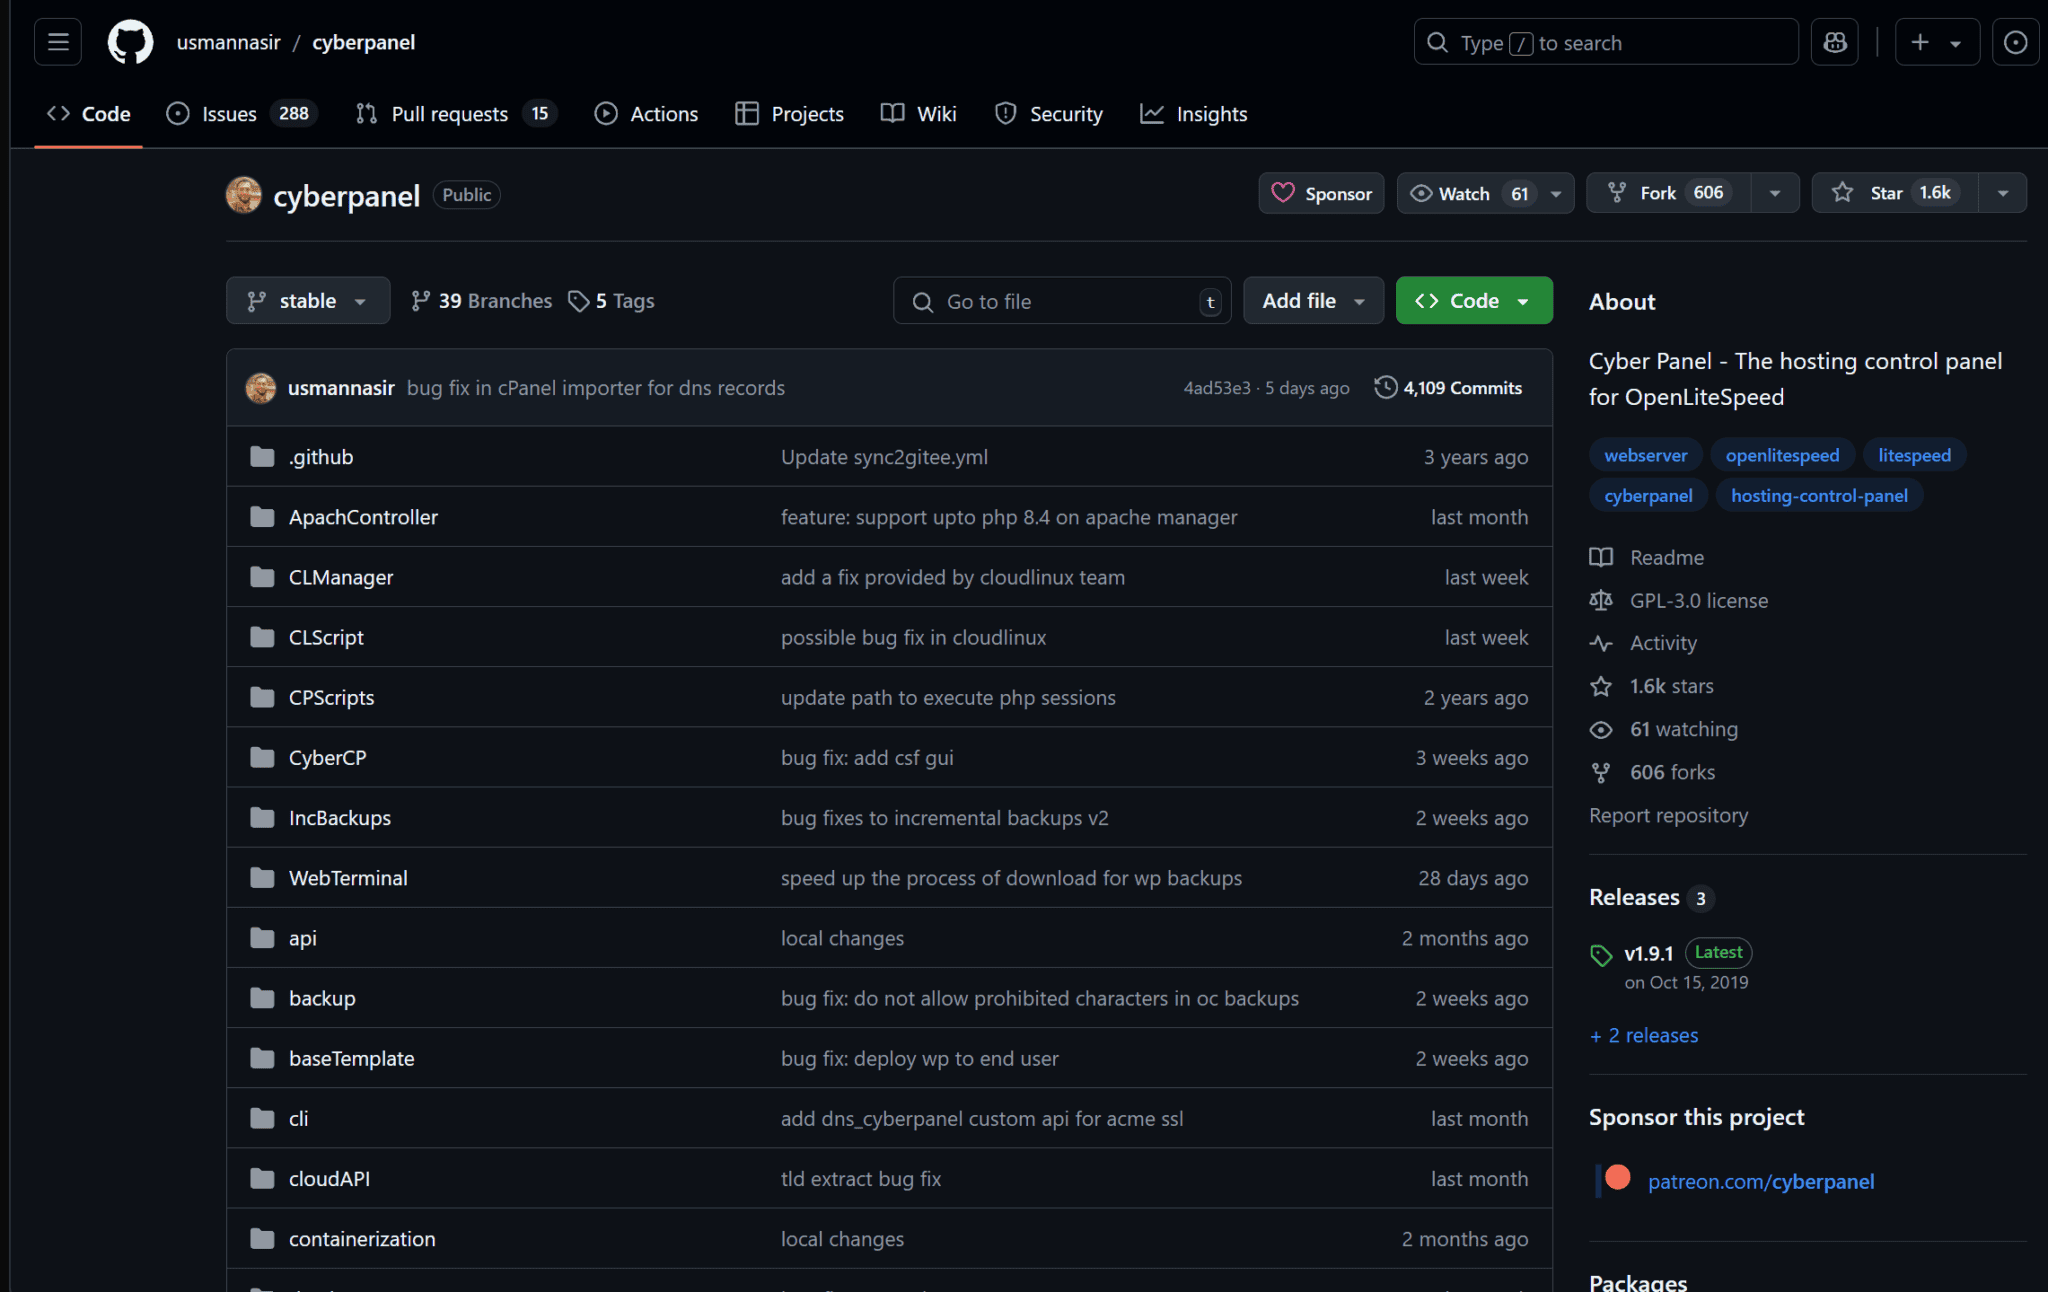This screenshot has width=2048, height=1292.
Task: View the 1.6k stars link
Action: 1652,686
